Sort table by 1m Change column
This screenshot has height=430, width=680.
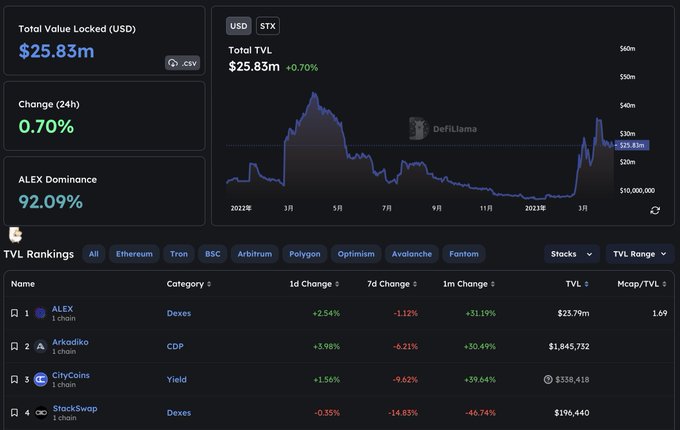tap(469, 284)
